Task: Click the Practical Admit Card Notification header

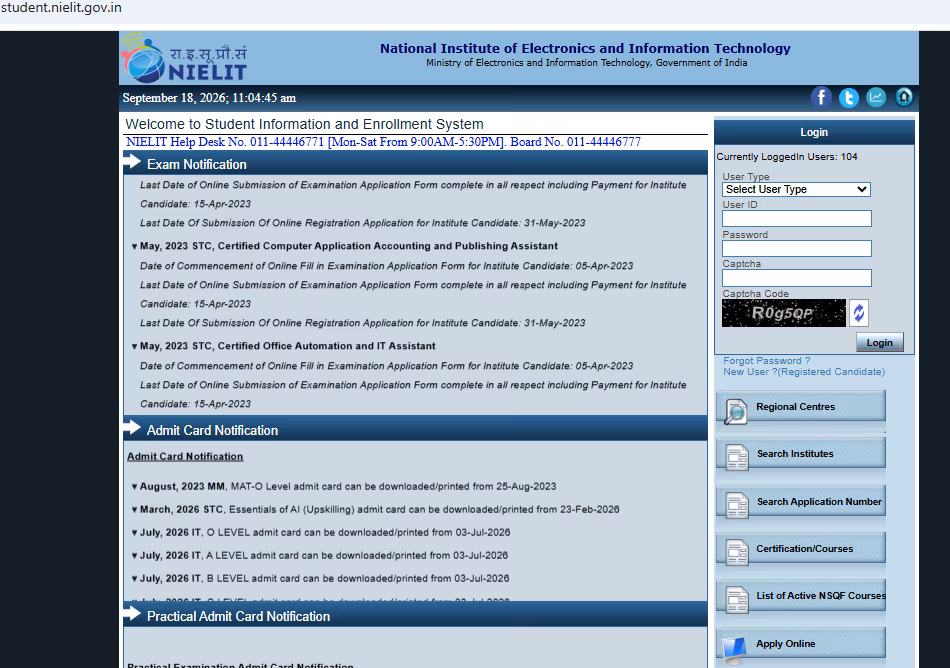Action: tap(415, 615)
